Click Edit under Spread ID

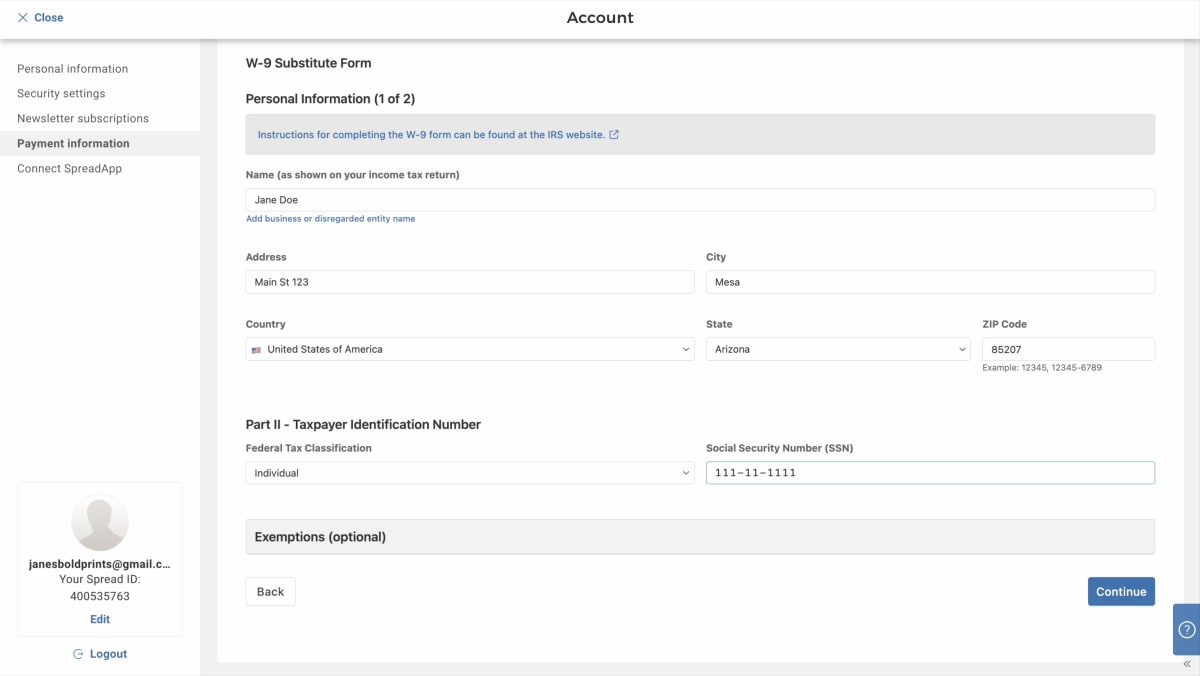coord(100,620)
